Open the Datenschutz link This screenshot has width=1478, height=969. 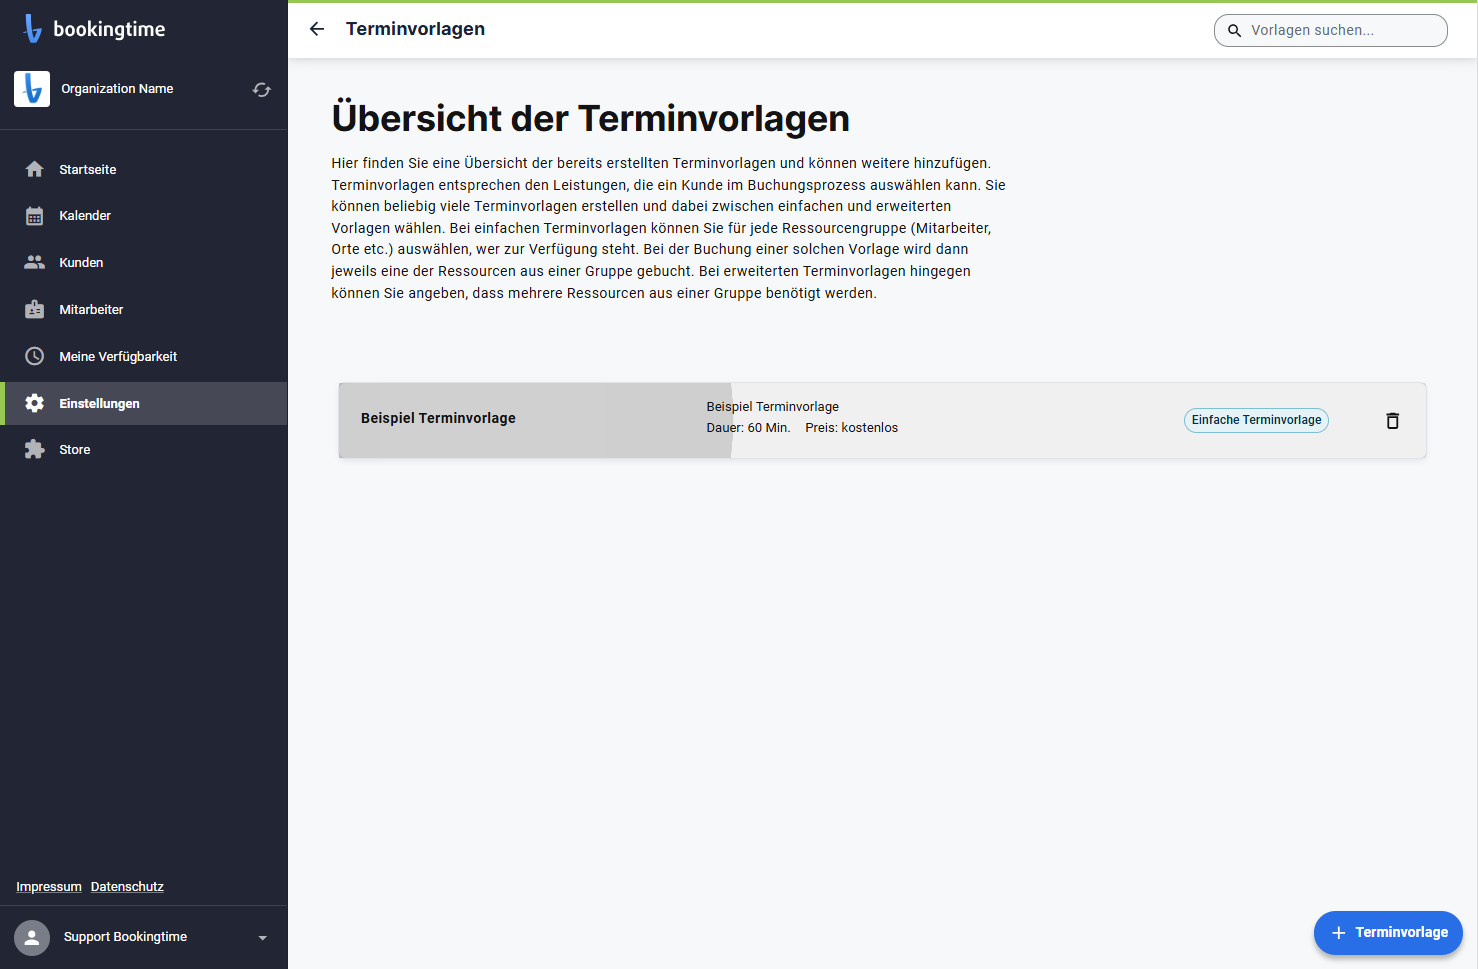pos(127,887)
